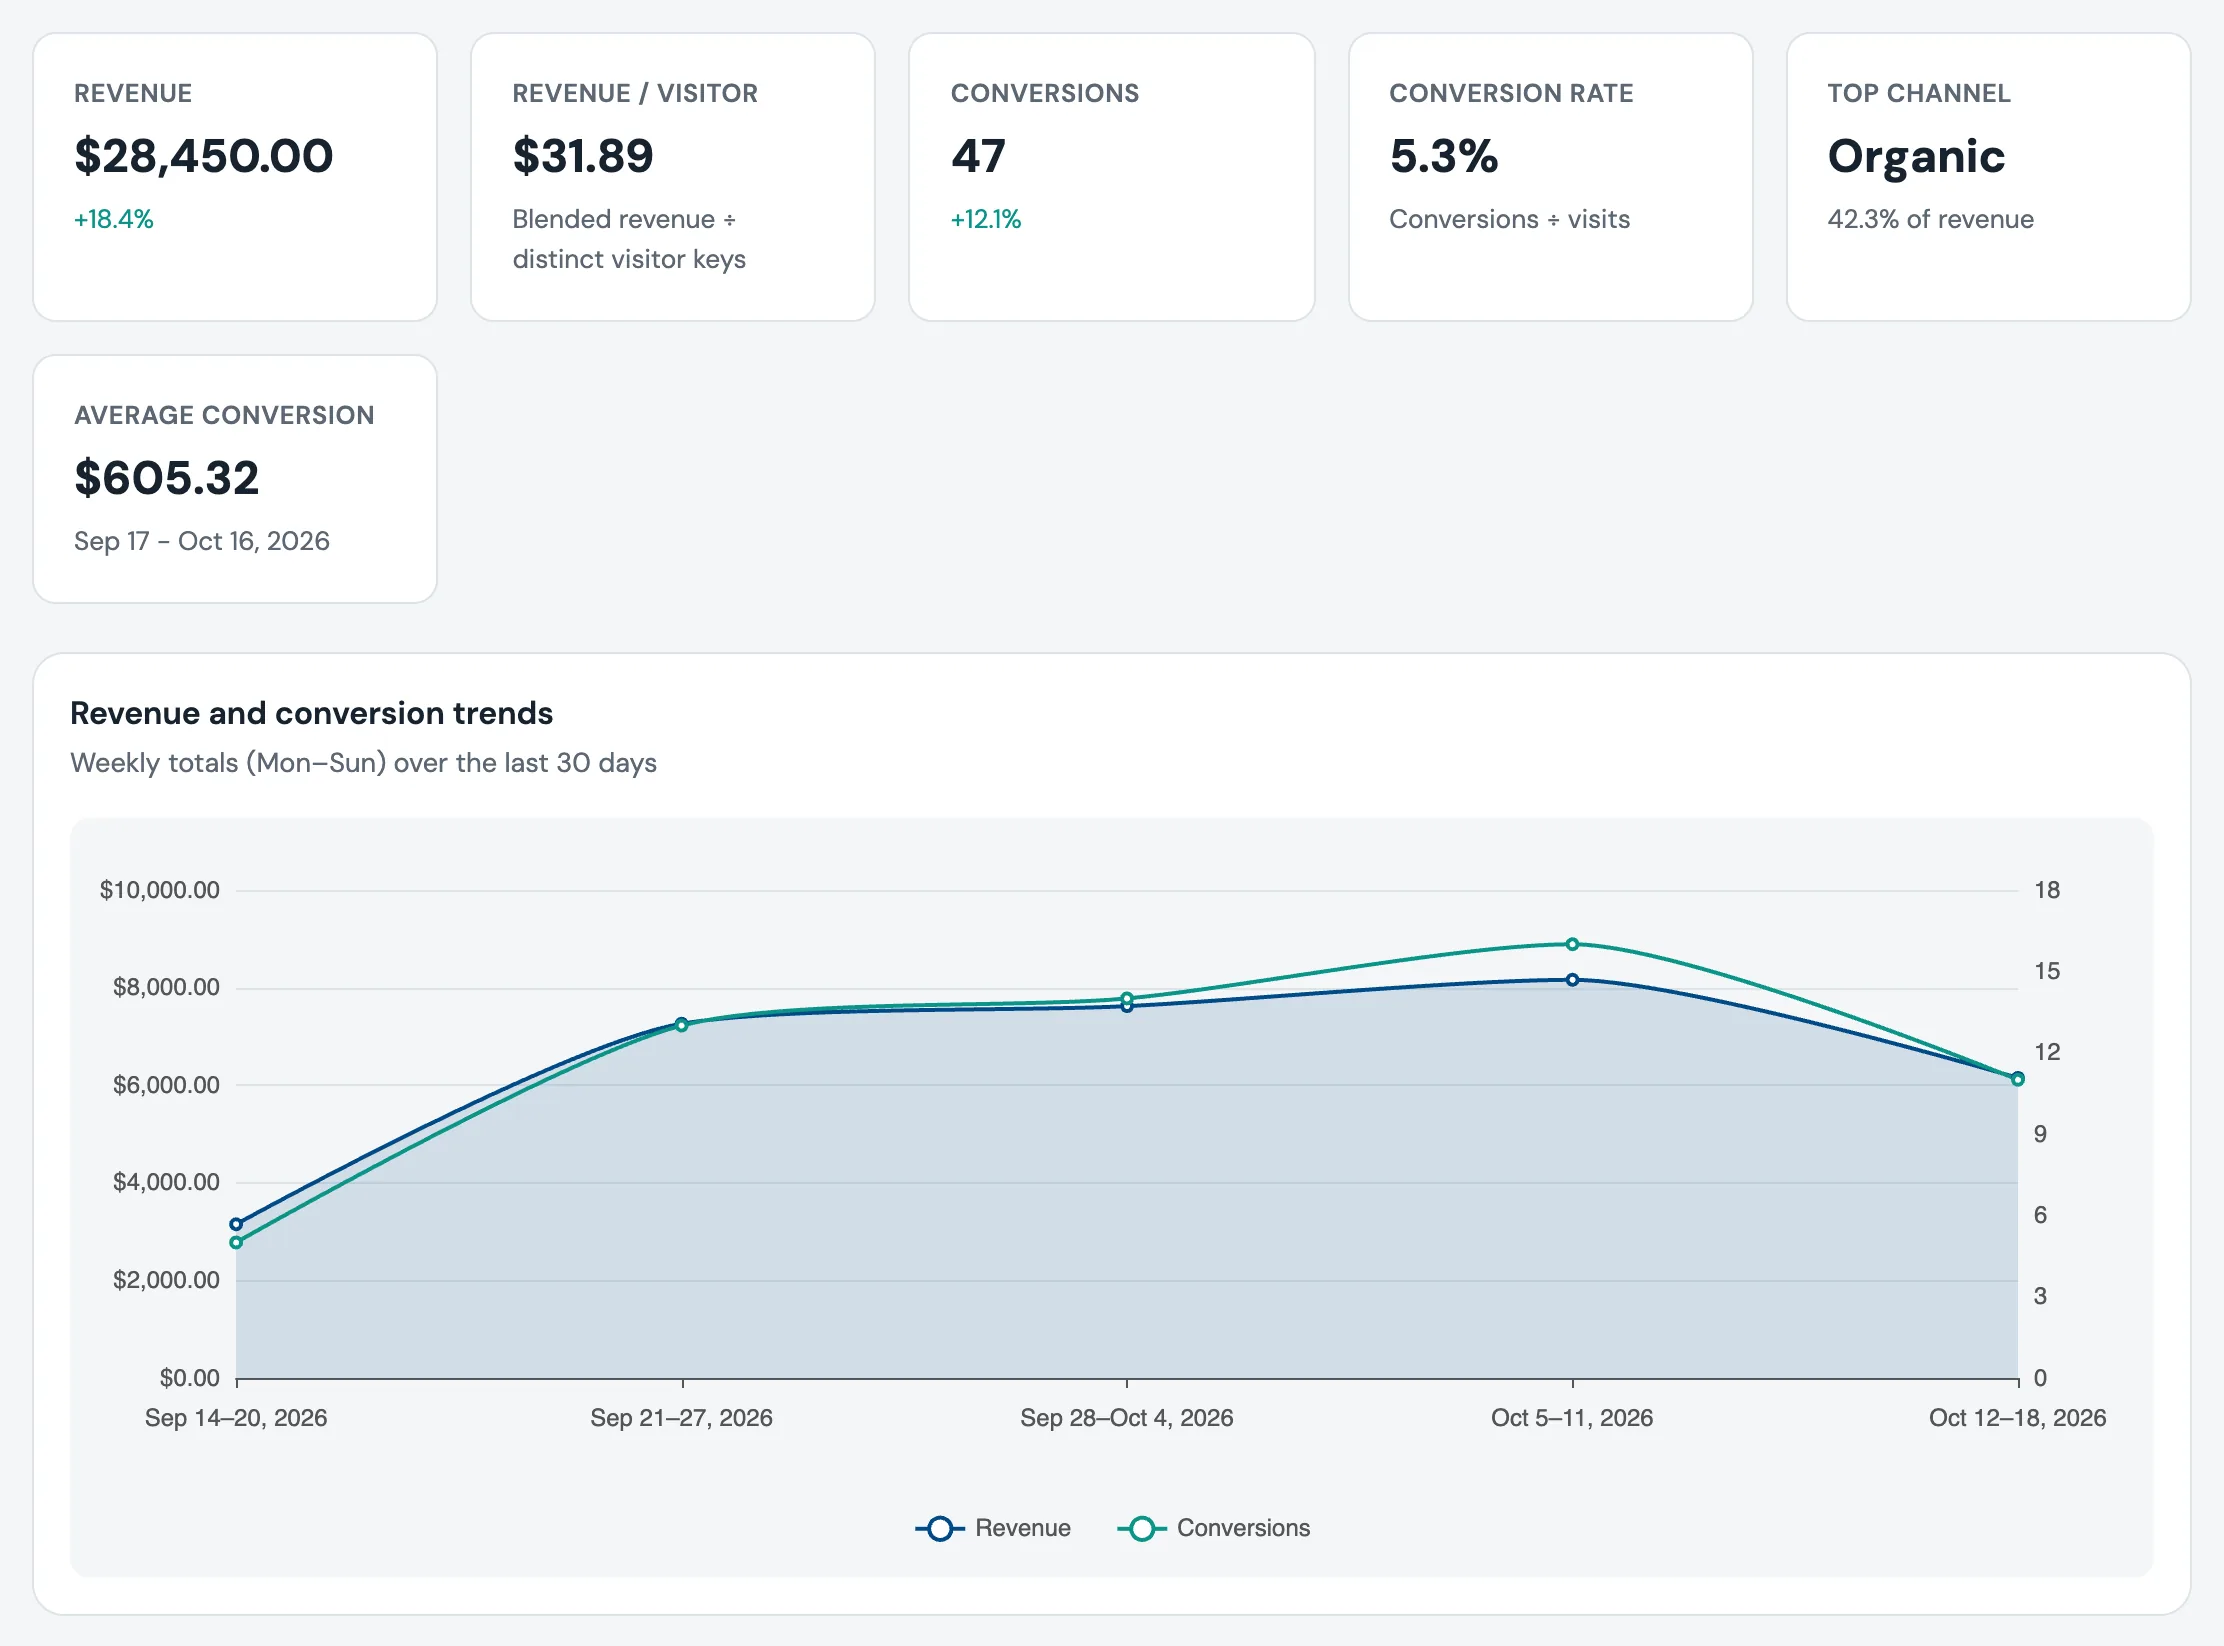2224x1646 pixels.
Task: Click the 'Blended revenue ÷' description
Action: point(624,219)
